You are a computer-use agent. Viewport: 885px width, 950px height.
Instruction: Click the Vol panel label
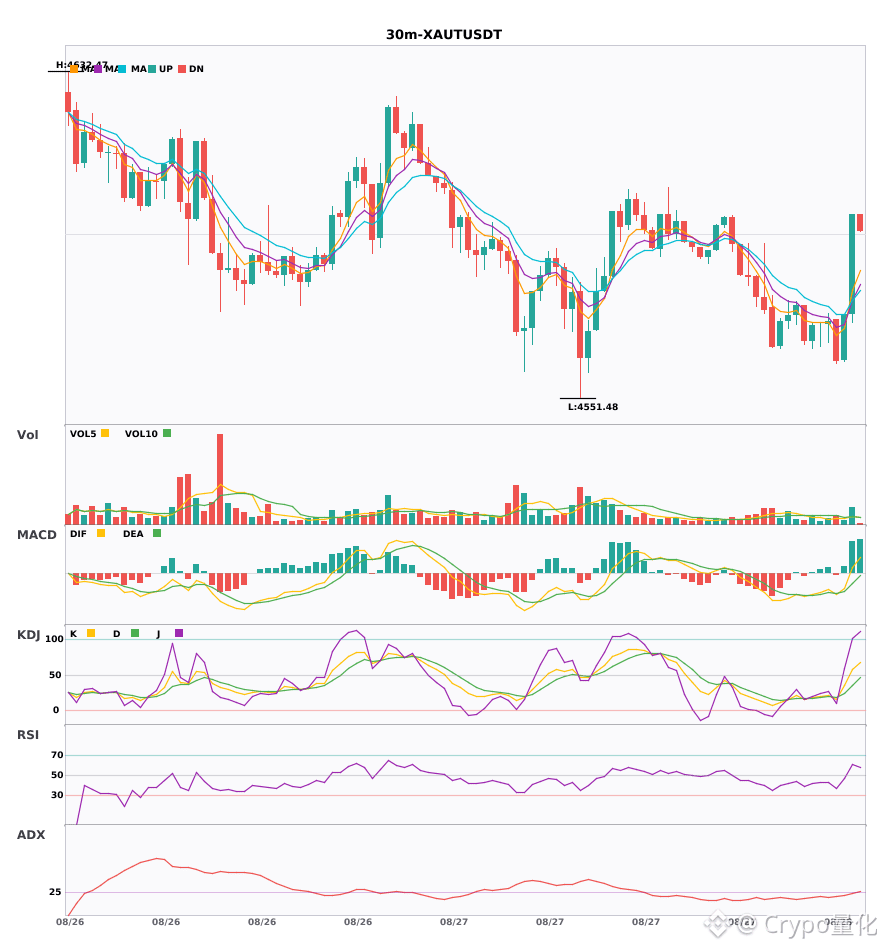click(x=27, y=435)
